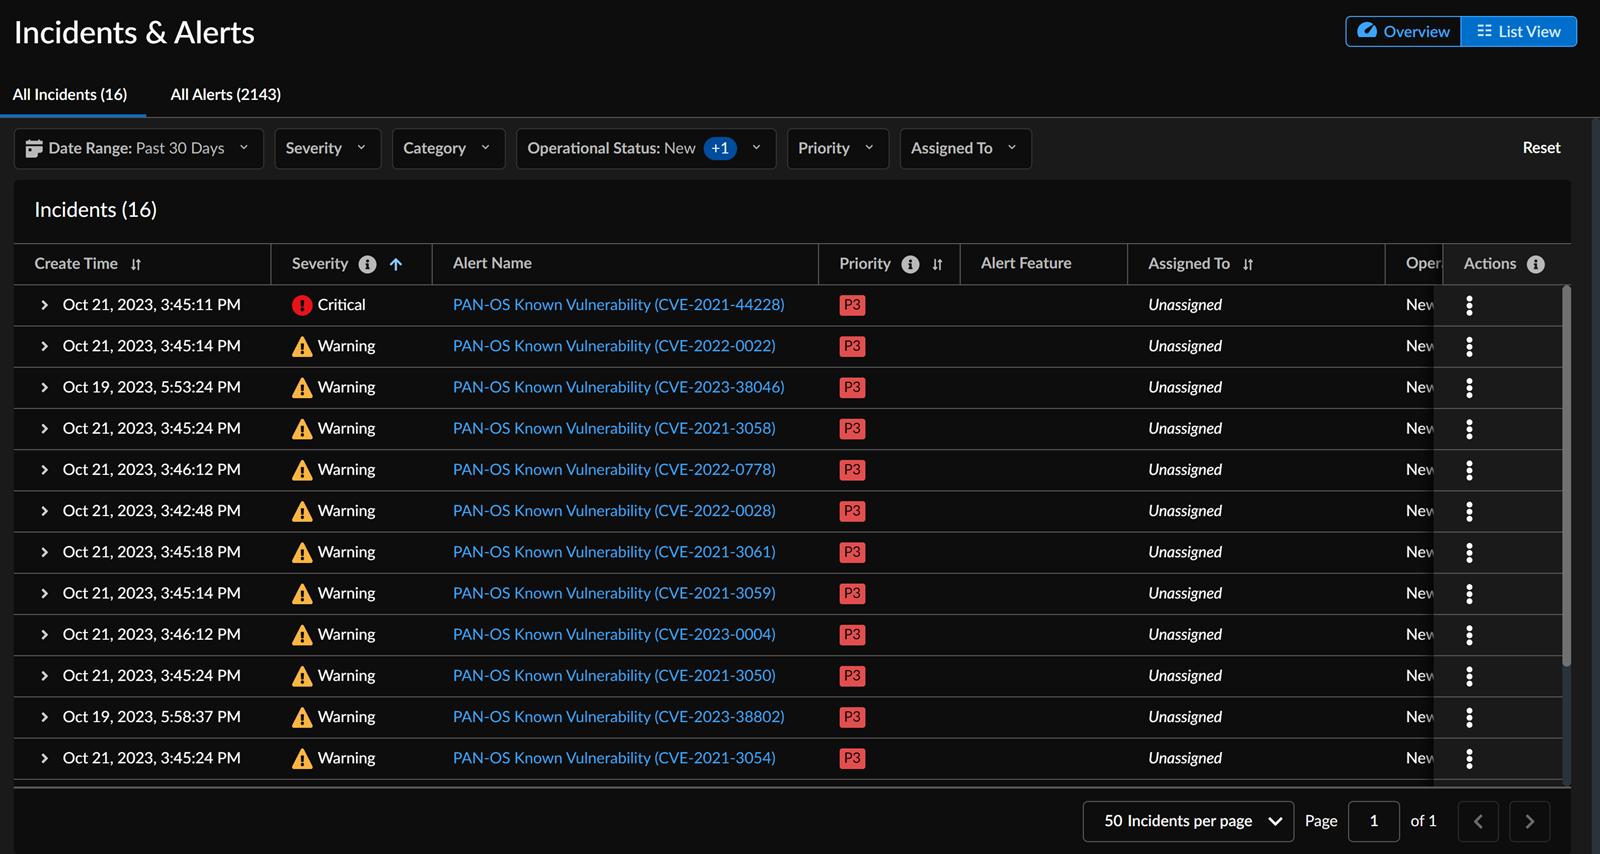The height and width of the screenshot is (854, 1600).
Task: Open the Date Range filter dropdown
Action: [x=138, y=148]
